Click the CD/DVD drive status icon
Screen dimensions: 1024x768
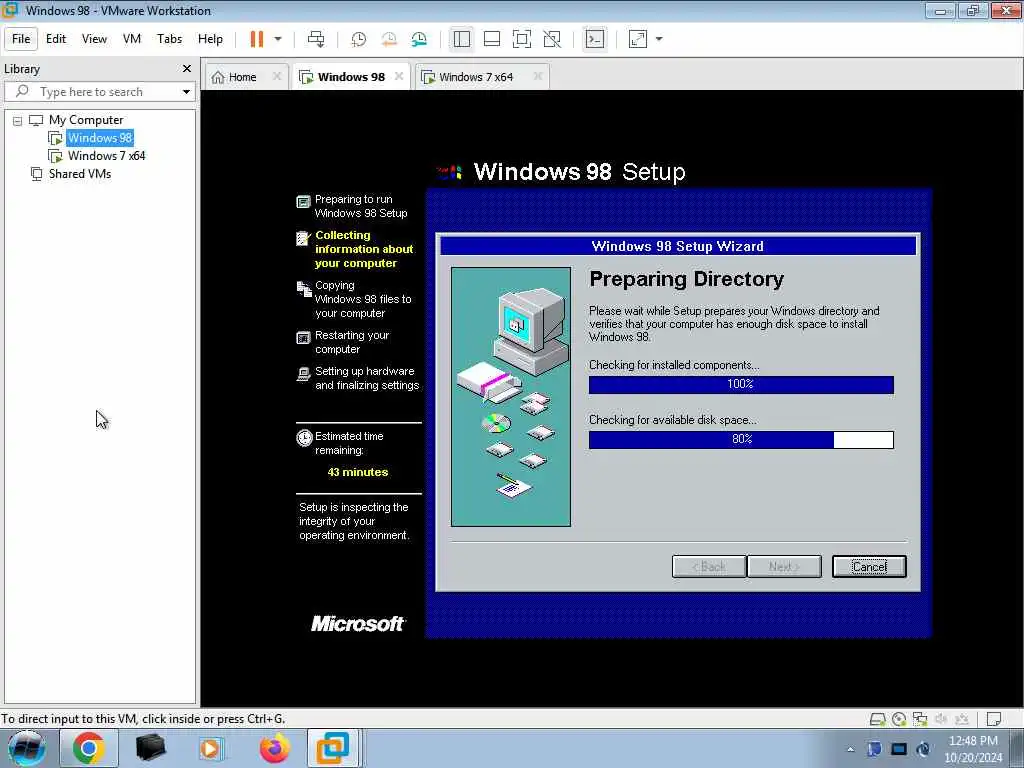899,719
